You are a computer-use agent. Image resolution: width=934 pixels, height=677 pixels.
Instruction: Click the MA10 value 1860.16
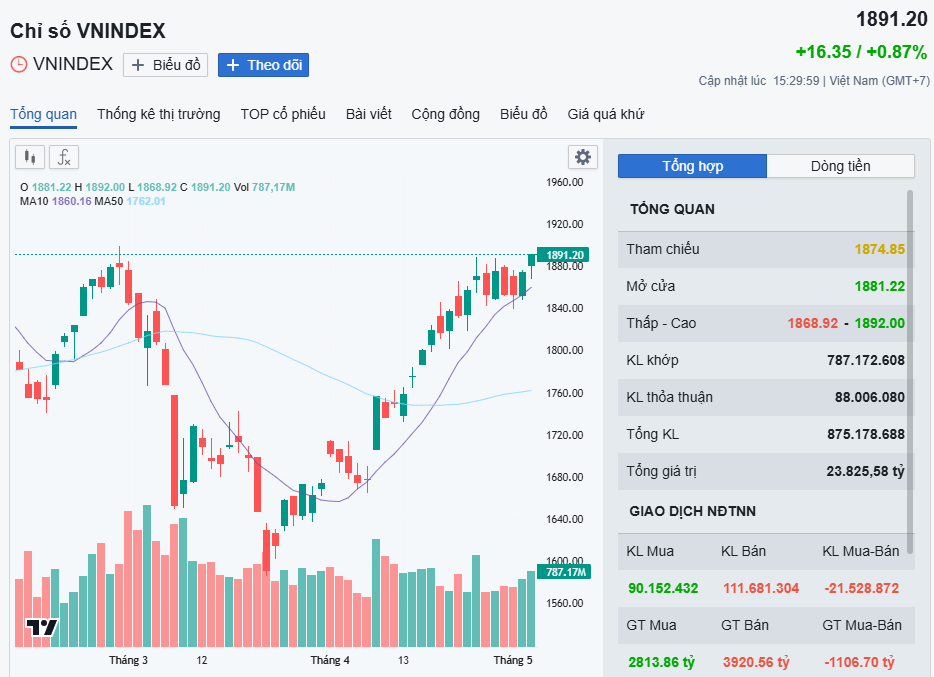pos(71,201)
